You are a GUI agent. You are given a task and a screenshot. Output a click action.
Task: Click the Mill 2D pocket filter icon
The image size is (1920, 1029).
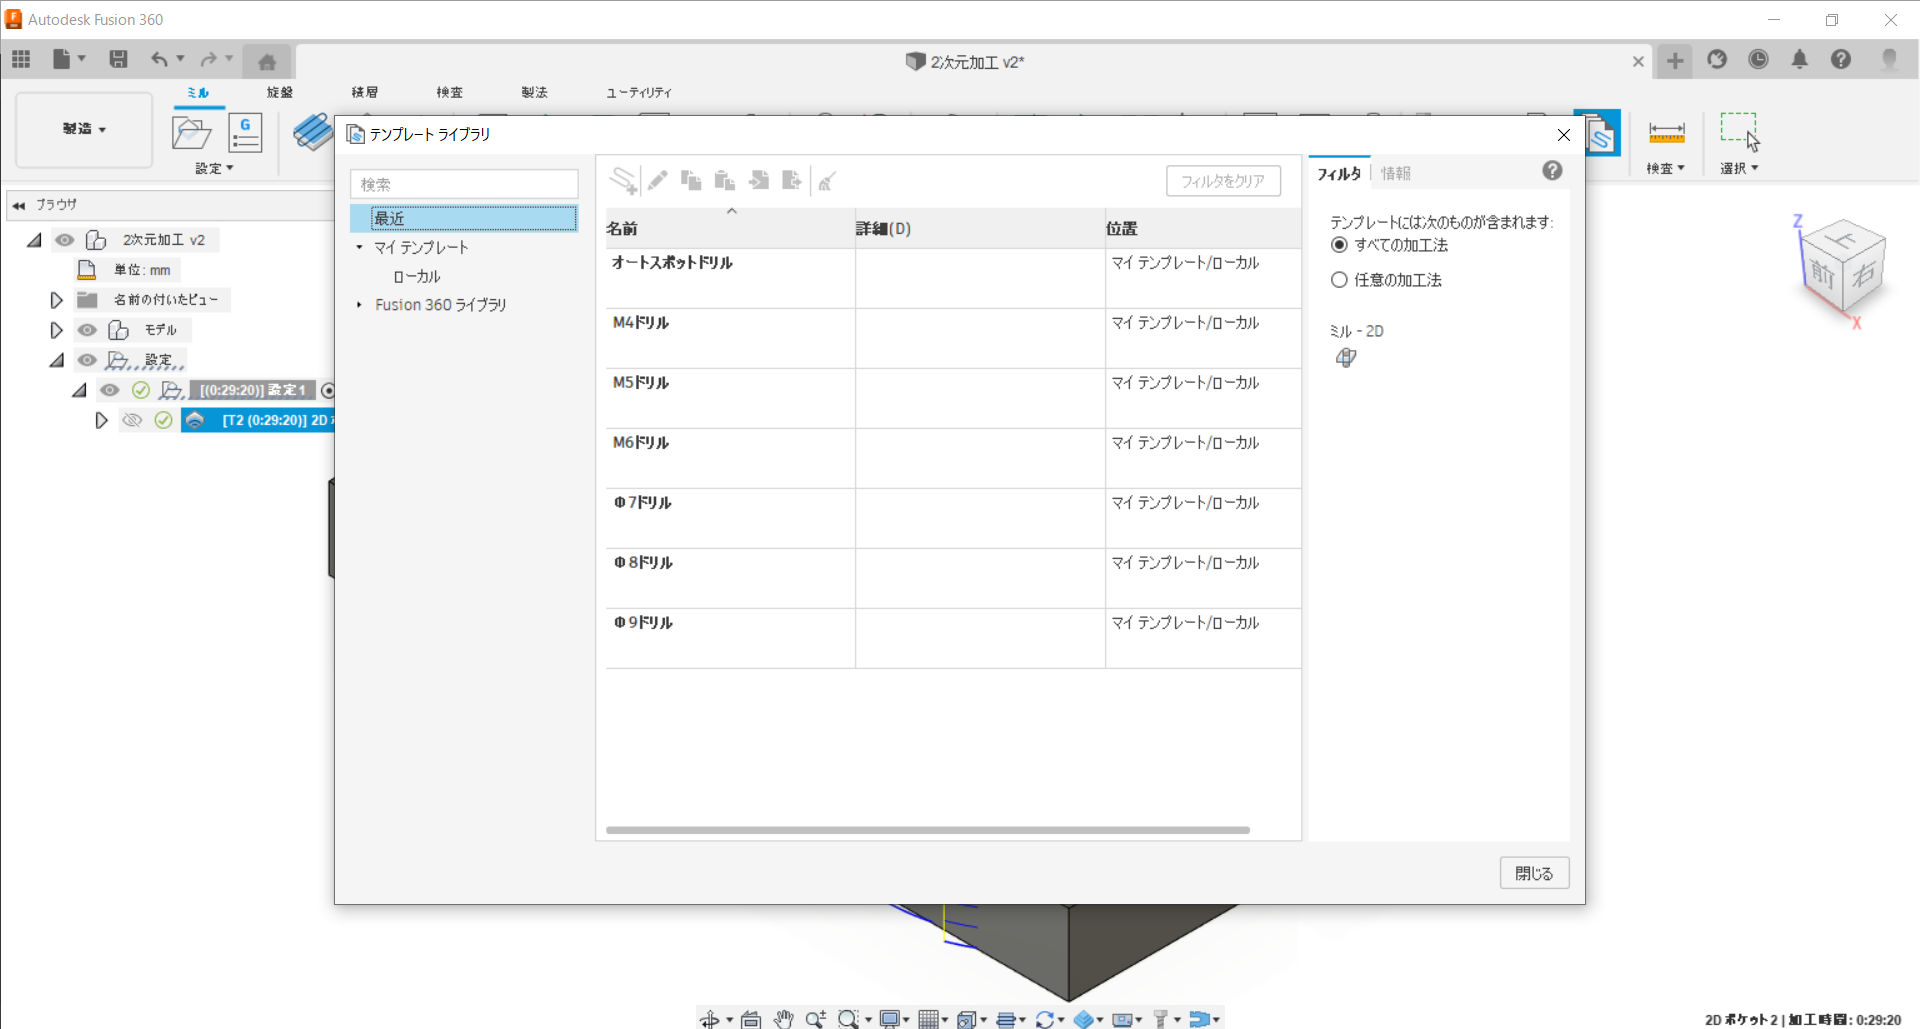(1346, 357)
